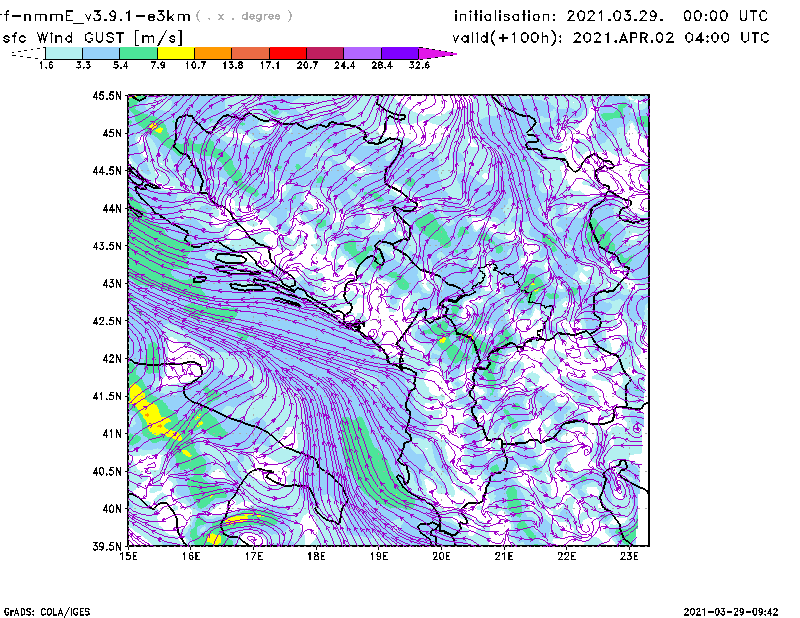Click the 41N latitude label
Screen dimensions: 800x618
tap(112, 434)
